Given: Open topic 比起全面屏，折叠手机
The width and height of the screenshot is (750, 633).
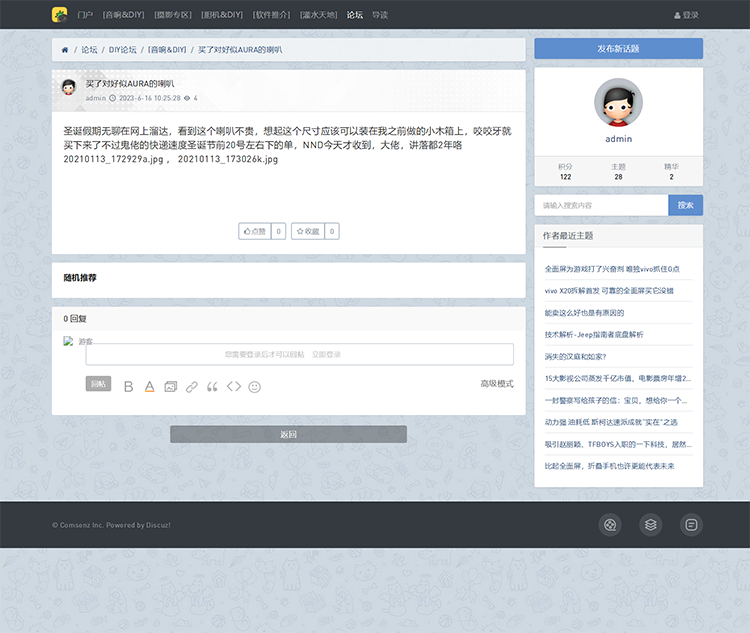Looking at the screenshot, I should click(610, 466).
